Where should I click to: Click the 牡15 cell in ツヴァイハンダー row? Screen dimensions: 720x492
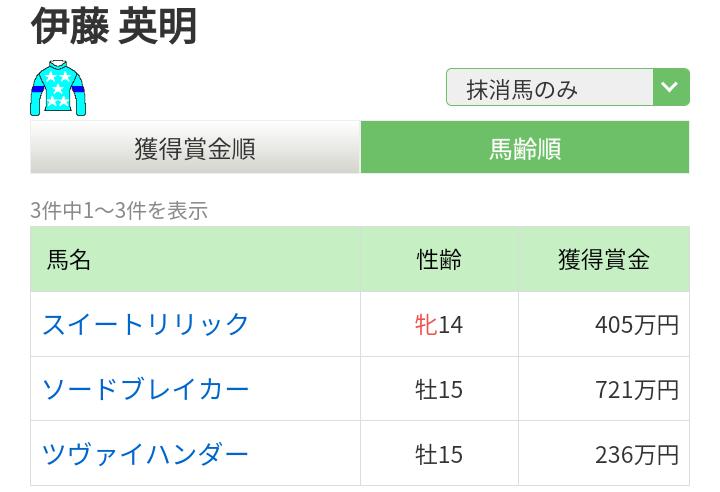pos(439,454)
